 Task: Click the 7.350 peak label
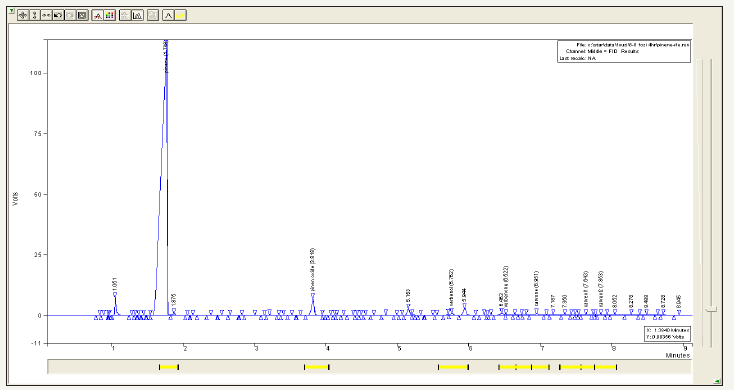565,301
